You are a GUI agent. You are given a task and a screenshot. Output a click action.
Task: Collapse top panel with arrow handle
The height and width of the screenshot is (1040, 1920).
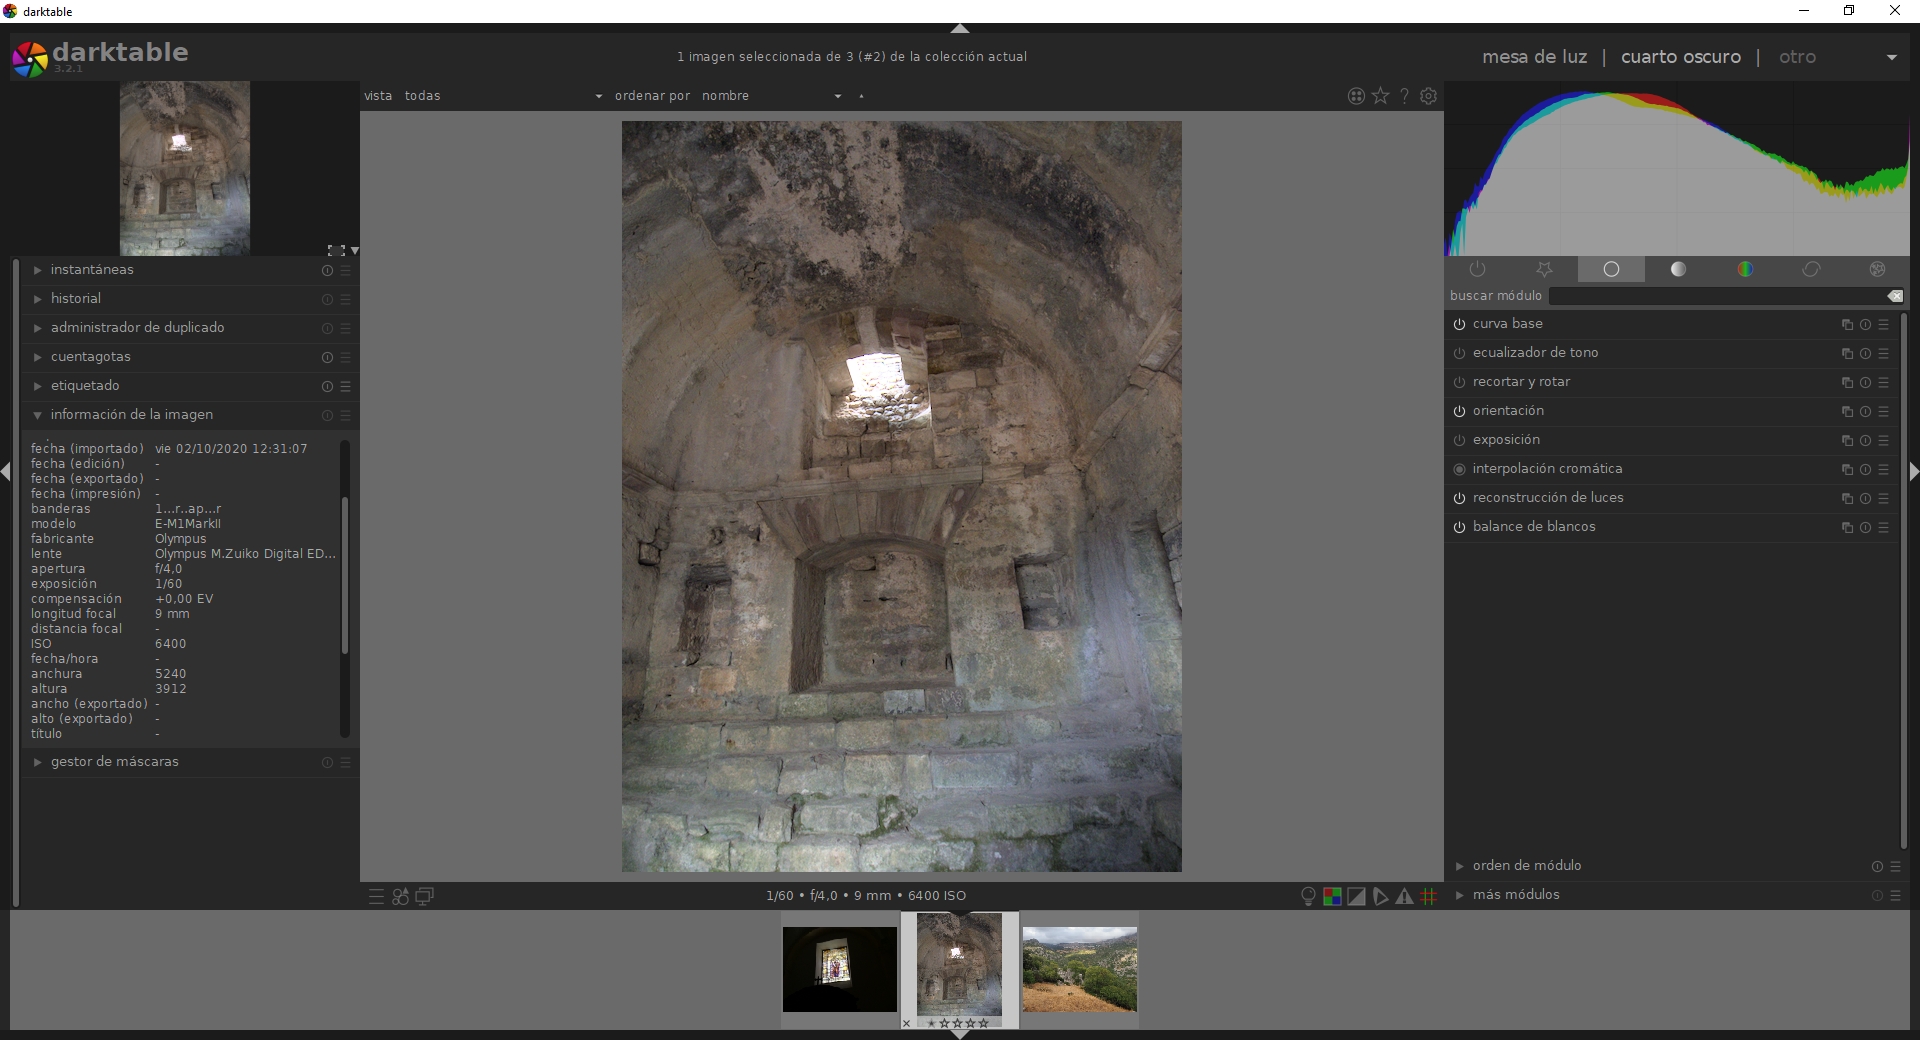(x=960, y=28)
